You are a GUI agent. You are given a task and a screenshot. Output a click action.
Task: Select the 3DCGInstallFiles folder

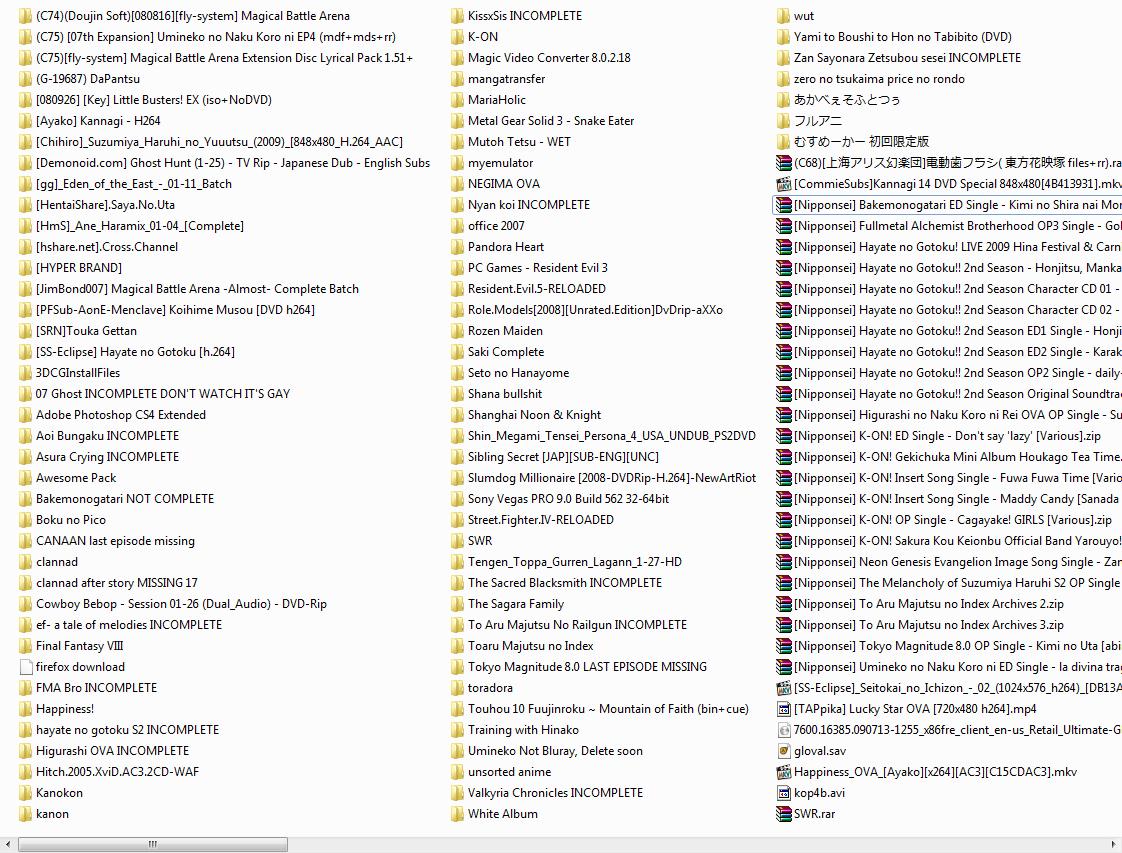tap(78, 373)
